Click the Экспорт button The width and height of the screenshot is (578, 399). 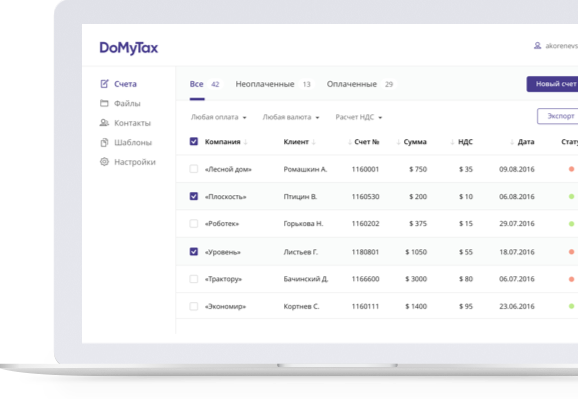click(x=557, y=116)
